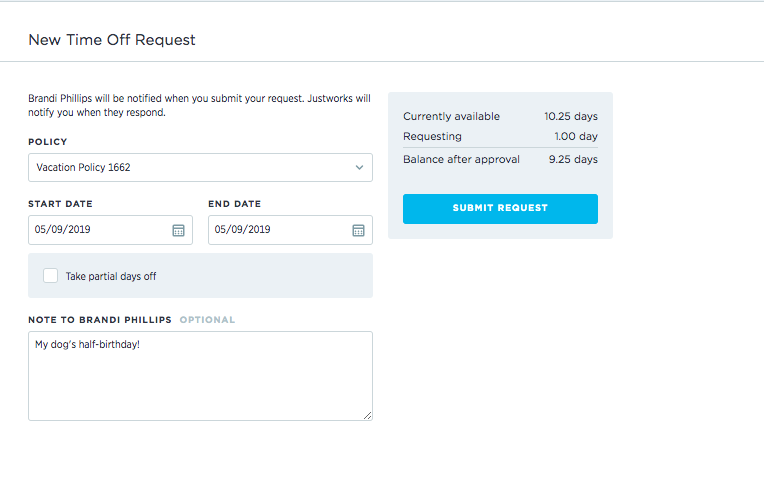Click the Start Date label
Image resolution: width=764 pixels, height=494 pixels.
pyautogui.click(x=60, y=204)
